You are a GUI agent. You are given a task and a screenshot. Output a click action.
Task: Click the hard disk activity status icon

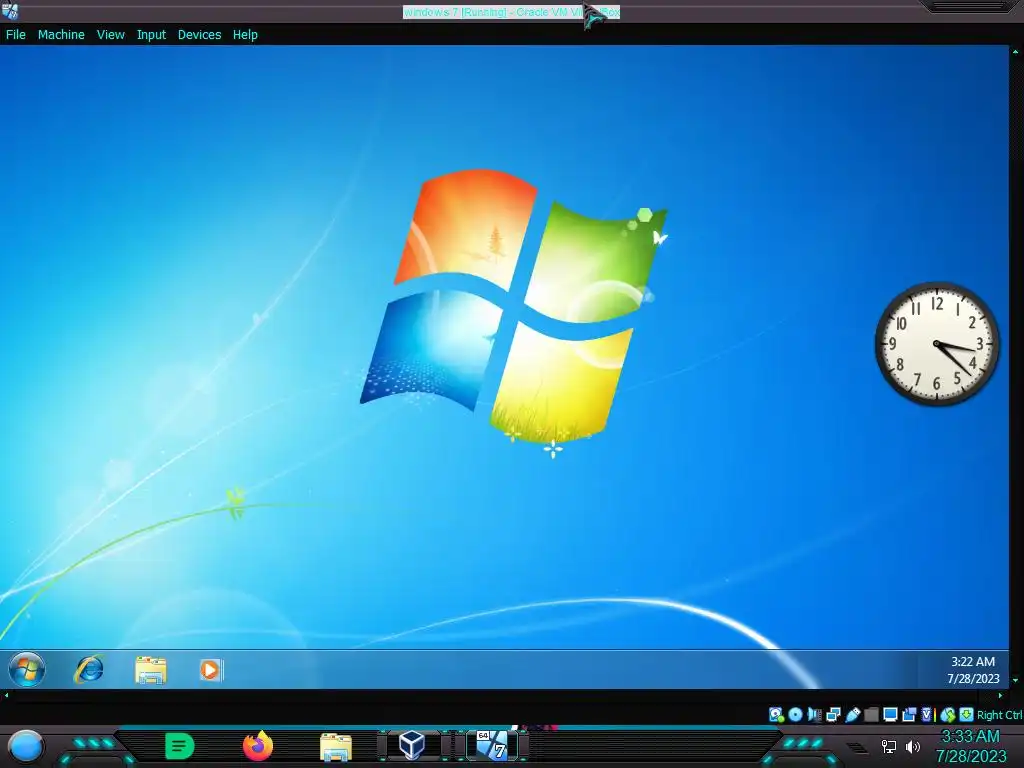(x=776, y=714)
